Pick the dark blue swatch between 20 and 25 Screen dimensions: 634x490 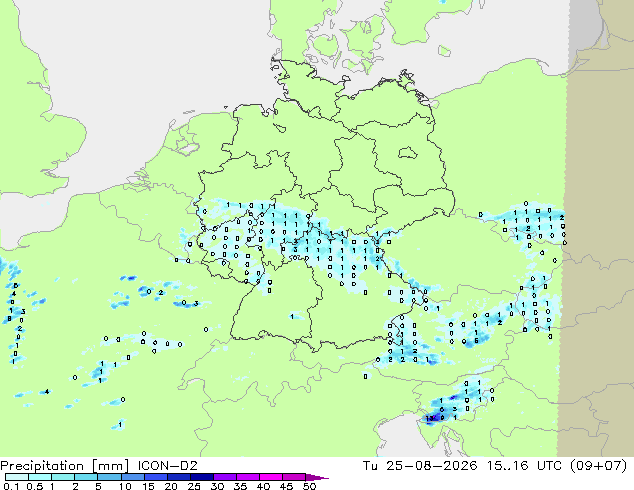coord(178,477)
